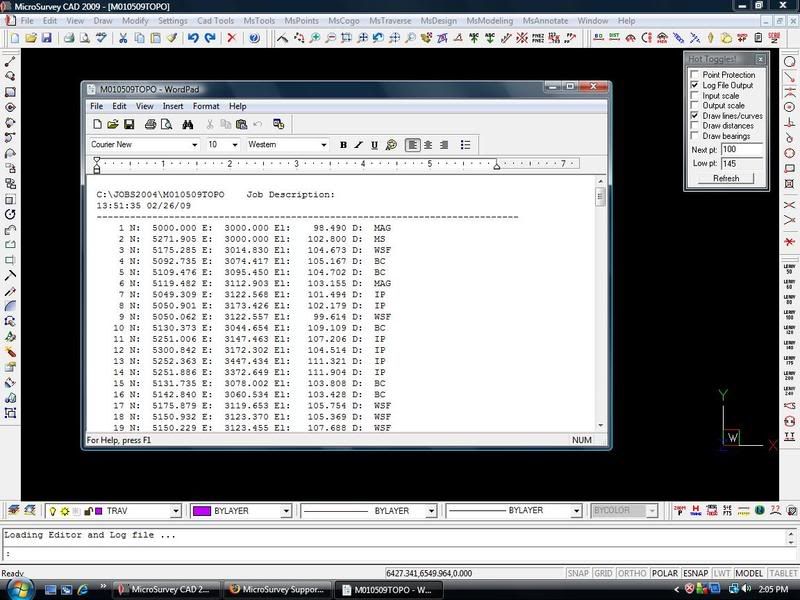Click the Save icon in WordPad toolbar
The width and height of the screenshot is (800, 600).
click(x=129, y=124)
